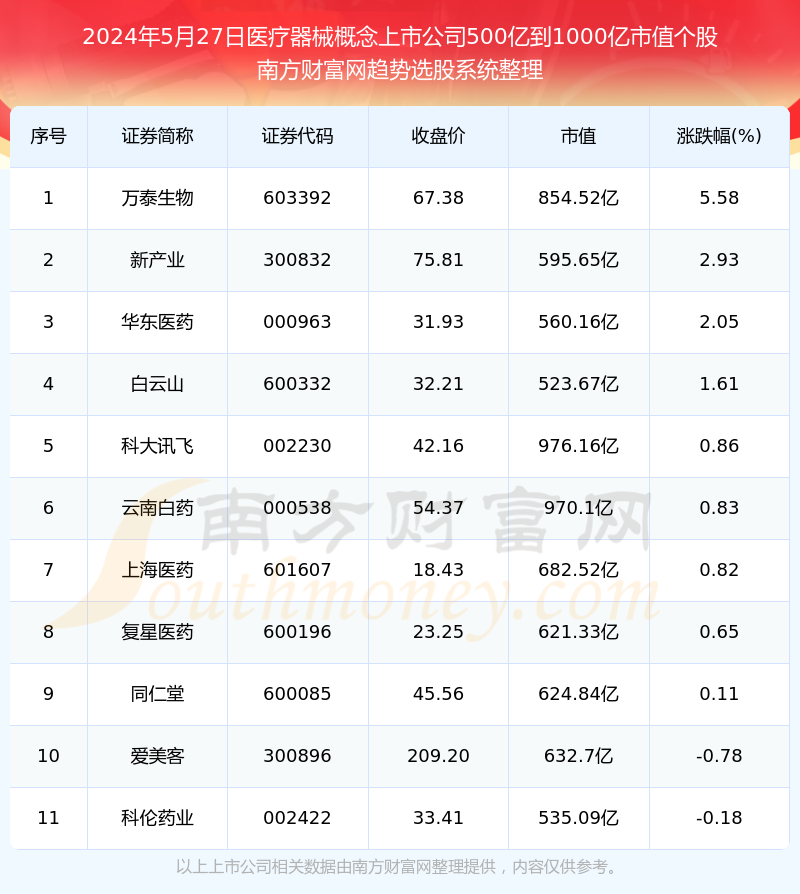
Task: Click stock code 000963
Action: coord(297,322)
